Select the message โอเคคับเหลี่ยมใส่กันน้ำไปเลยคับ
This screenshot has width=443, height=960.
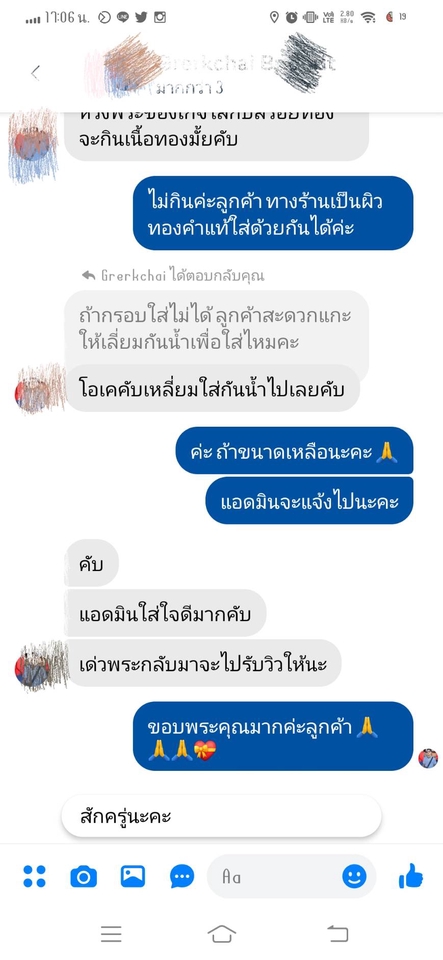(x=212, y=388)
